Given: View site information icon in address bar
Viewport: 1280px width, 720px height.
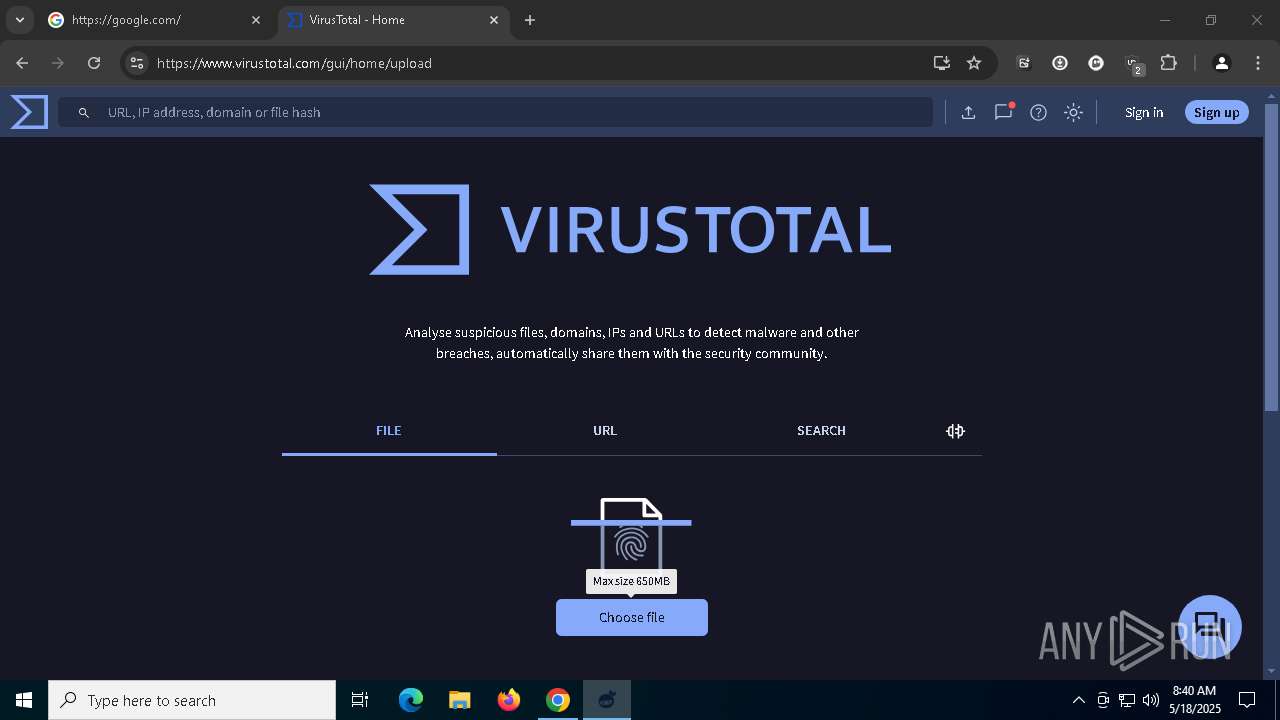Looking at the screenshot, I should 137,63.
